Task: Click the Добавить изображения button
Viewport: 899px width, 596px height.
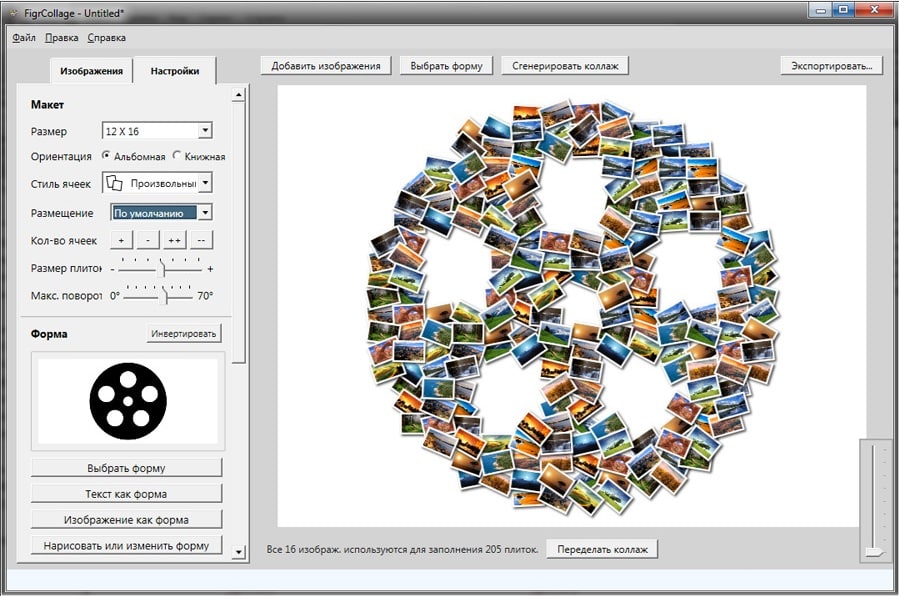Action: point(326,66)
